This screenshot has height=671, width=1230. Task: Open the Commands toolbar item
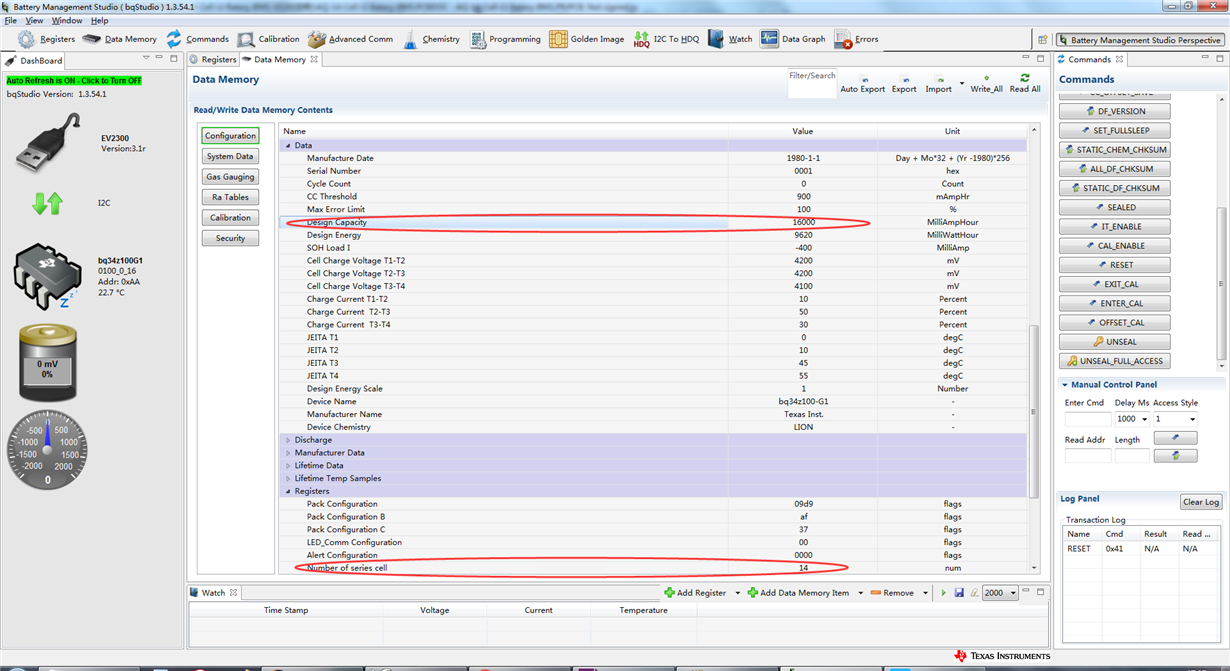point(197,39)
